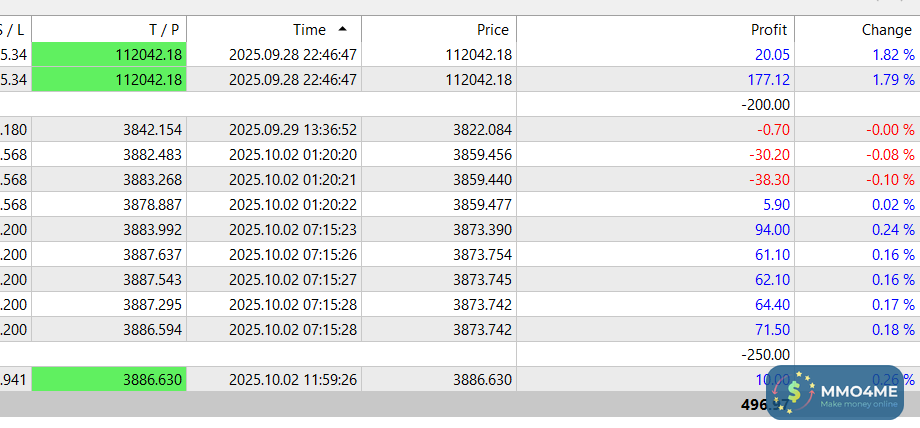Click the Price column header

click(494, 30)
